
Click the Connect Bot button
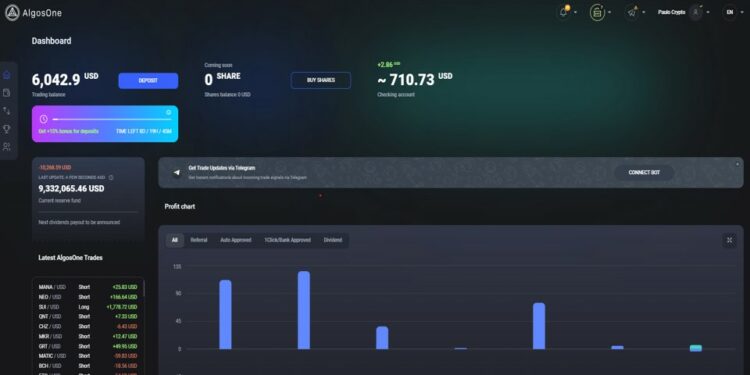(644, 173)
